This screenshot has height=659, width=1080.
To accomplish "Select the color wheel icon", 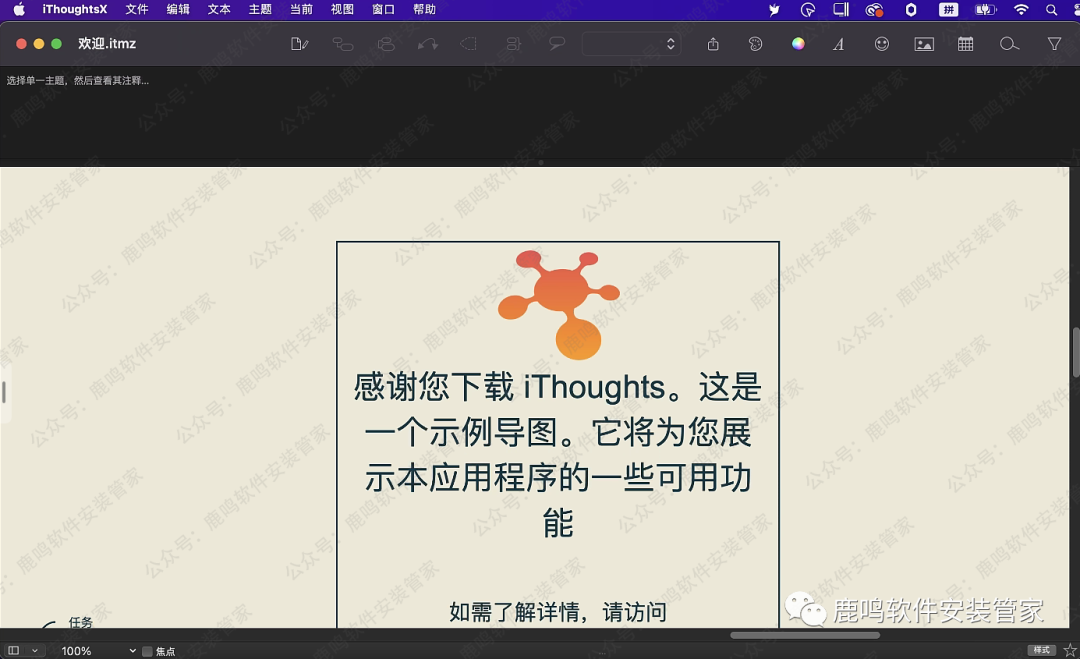I will click(x=797, y=44).
